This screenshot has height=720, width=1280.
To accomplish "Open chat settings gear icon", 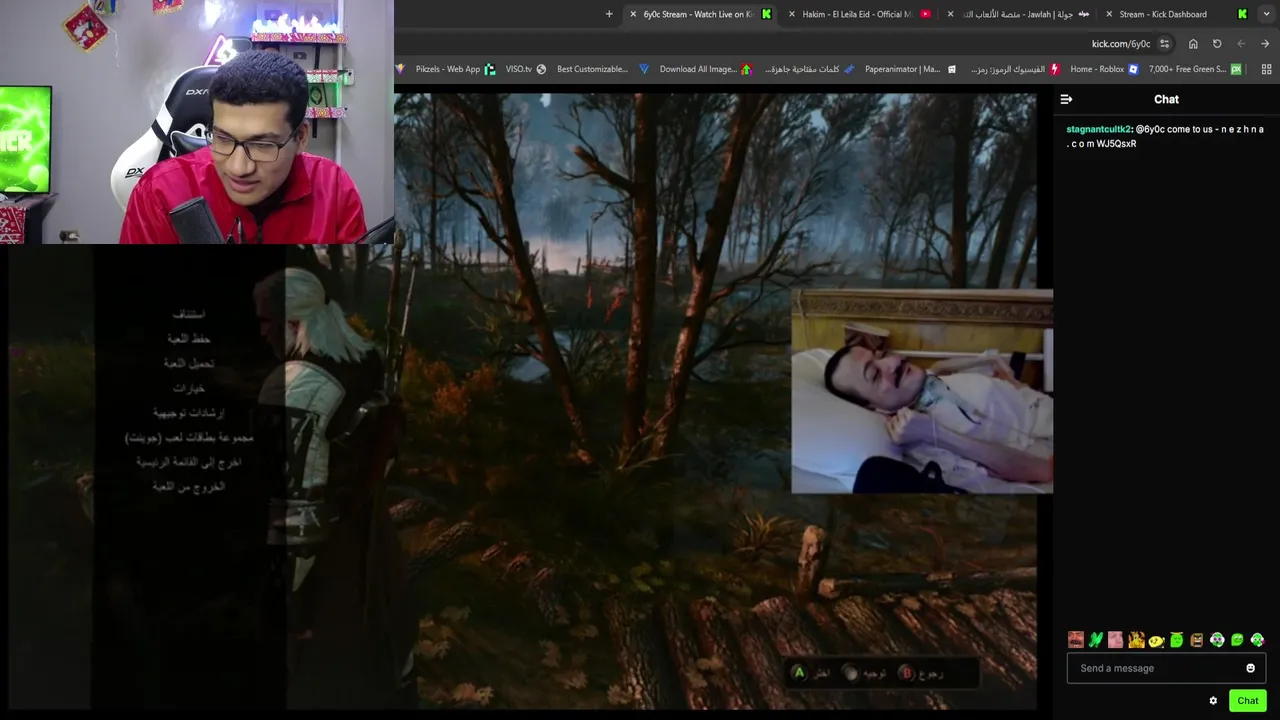I will [1213, 701].
